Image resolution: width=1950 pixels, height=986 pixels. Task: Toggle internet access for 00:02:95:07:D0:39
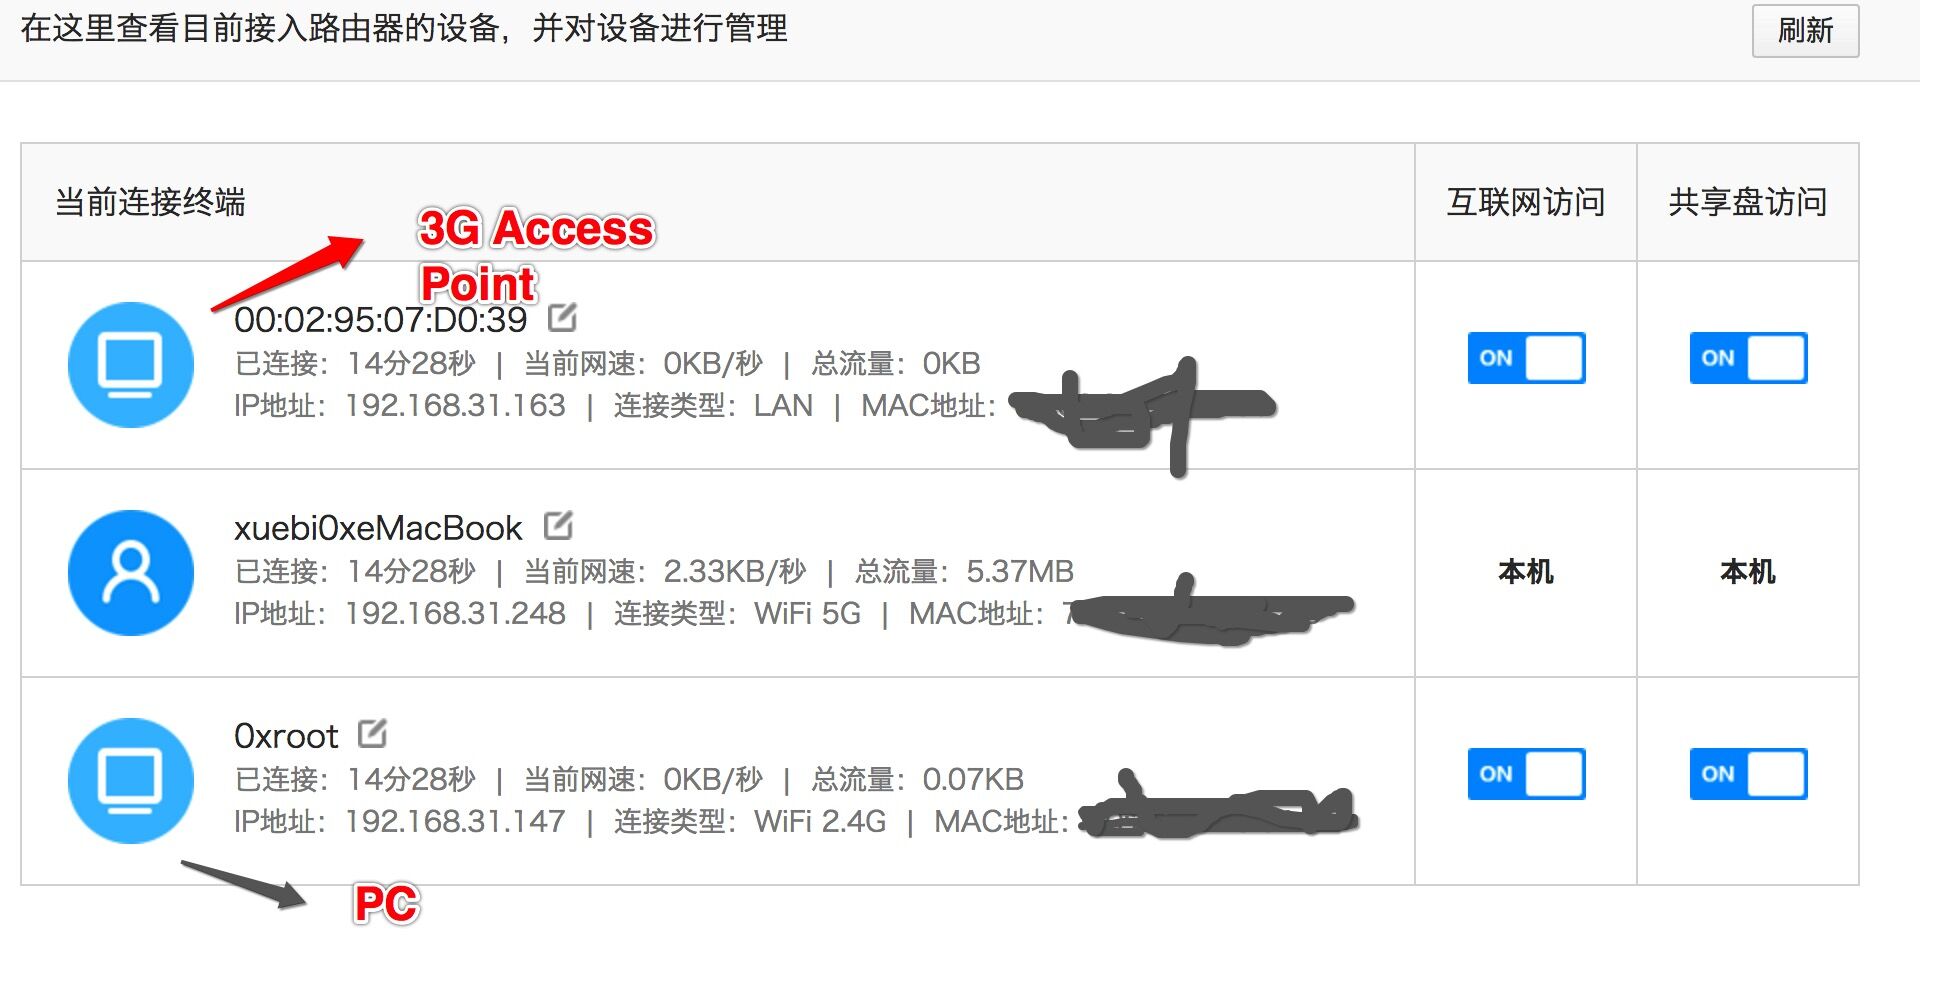[1525, 358]
